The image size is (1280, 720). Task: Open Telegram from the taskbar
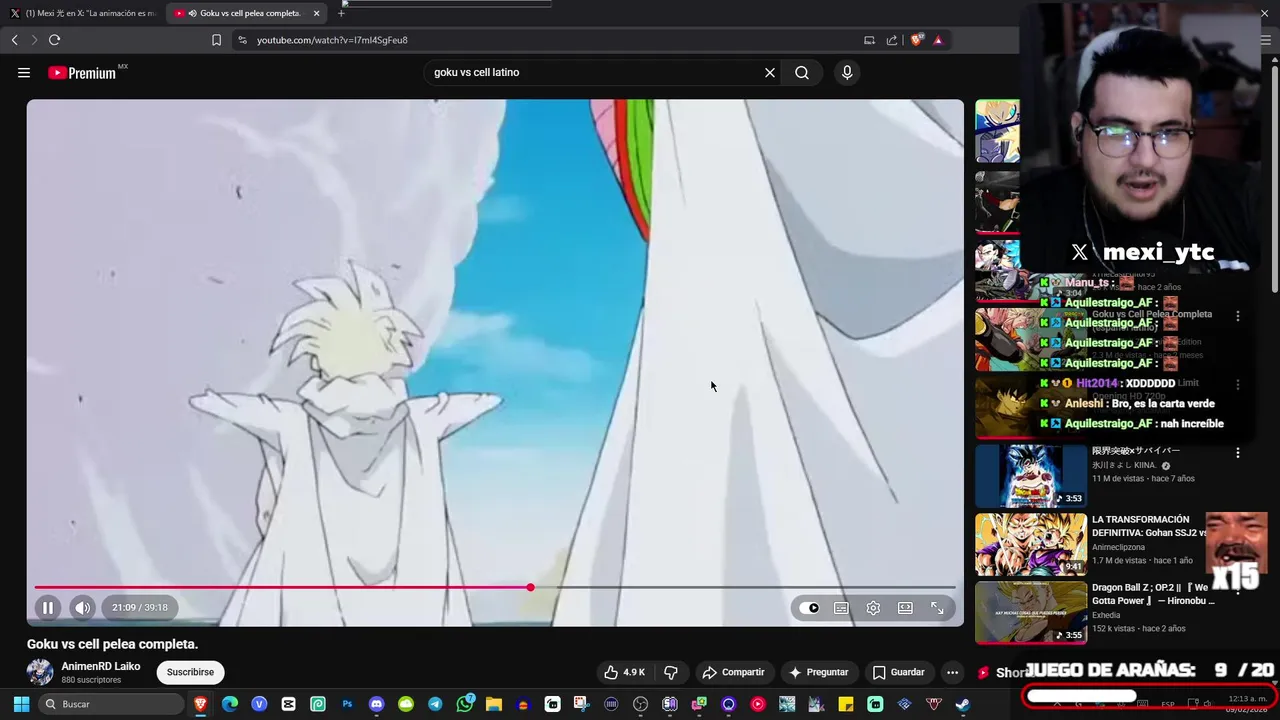point(435,704)
